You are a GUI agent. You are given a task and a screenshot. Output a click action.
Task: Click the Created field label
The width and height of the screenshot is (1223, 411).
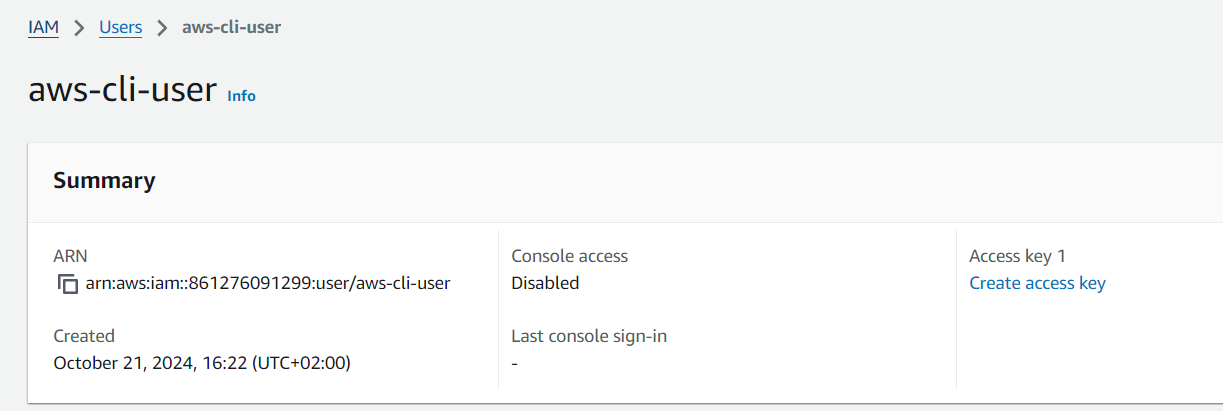[x=84, y=336]
